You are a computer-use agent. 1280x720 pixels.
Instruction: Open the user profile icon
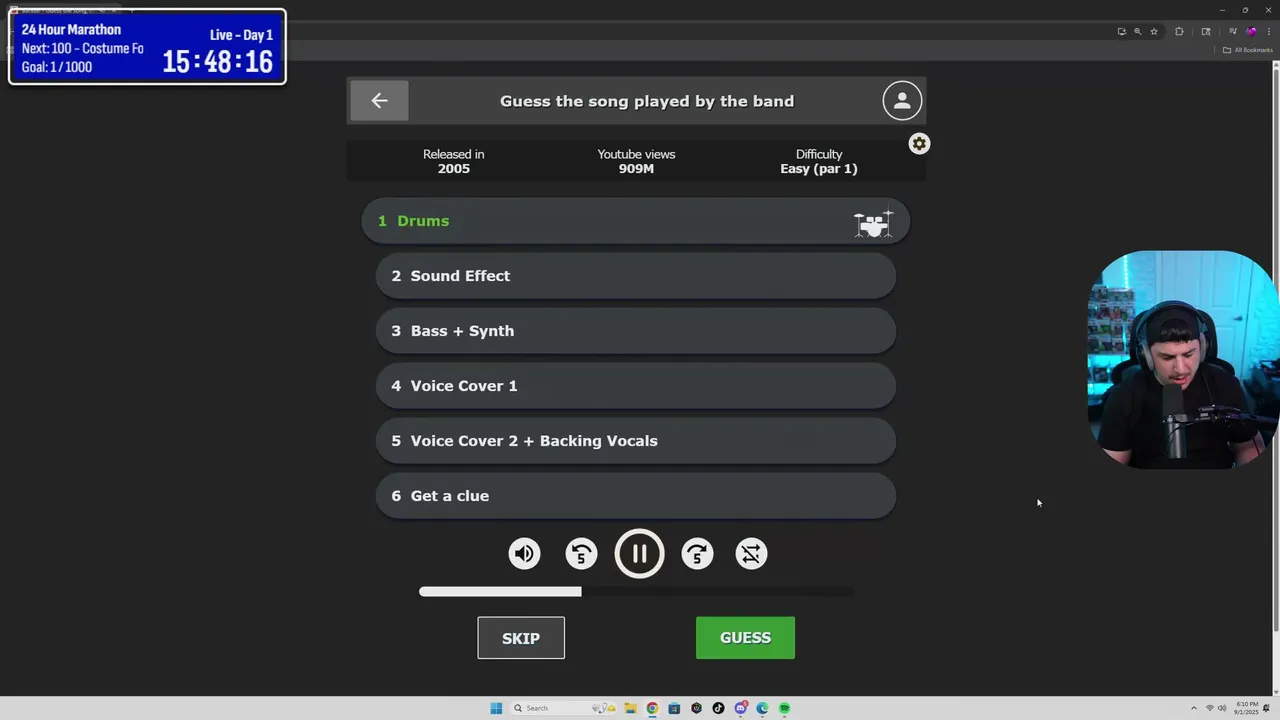(902, 101)
